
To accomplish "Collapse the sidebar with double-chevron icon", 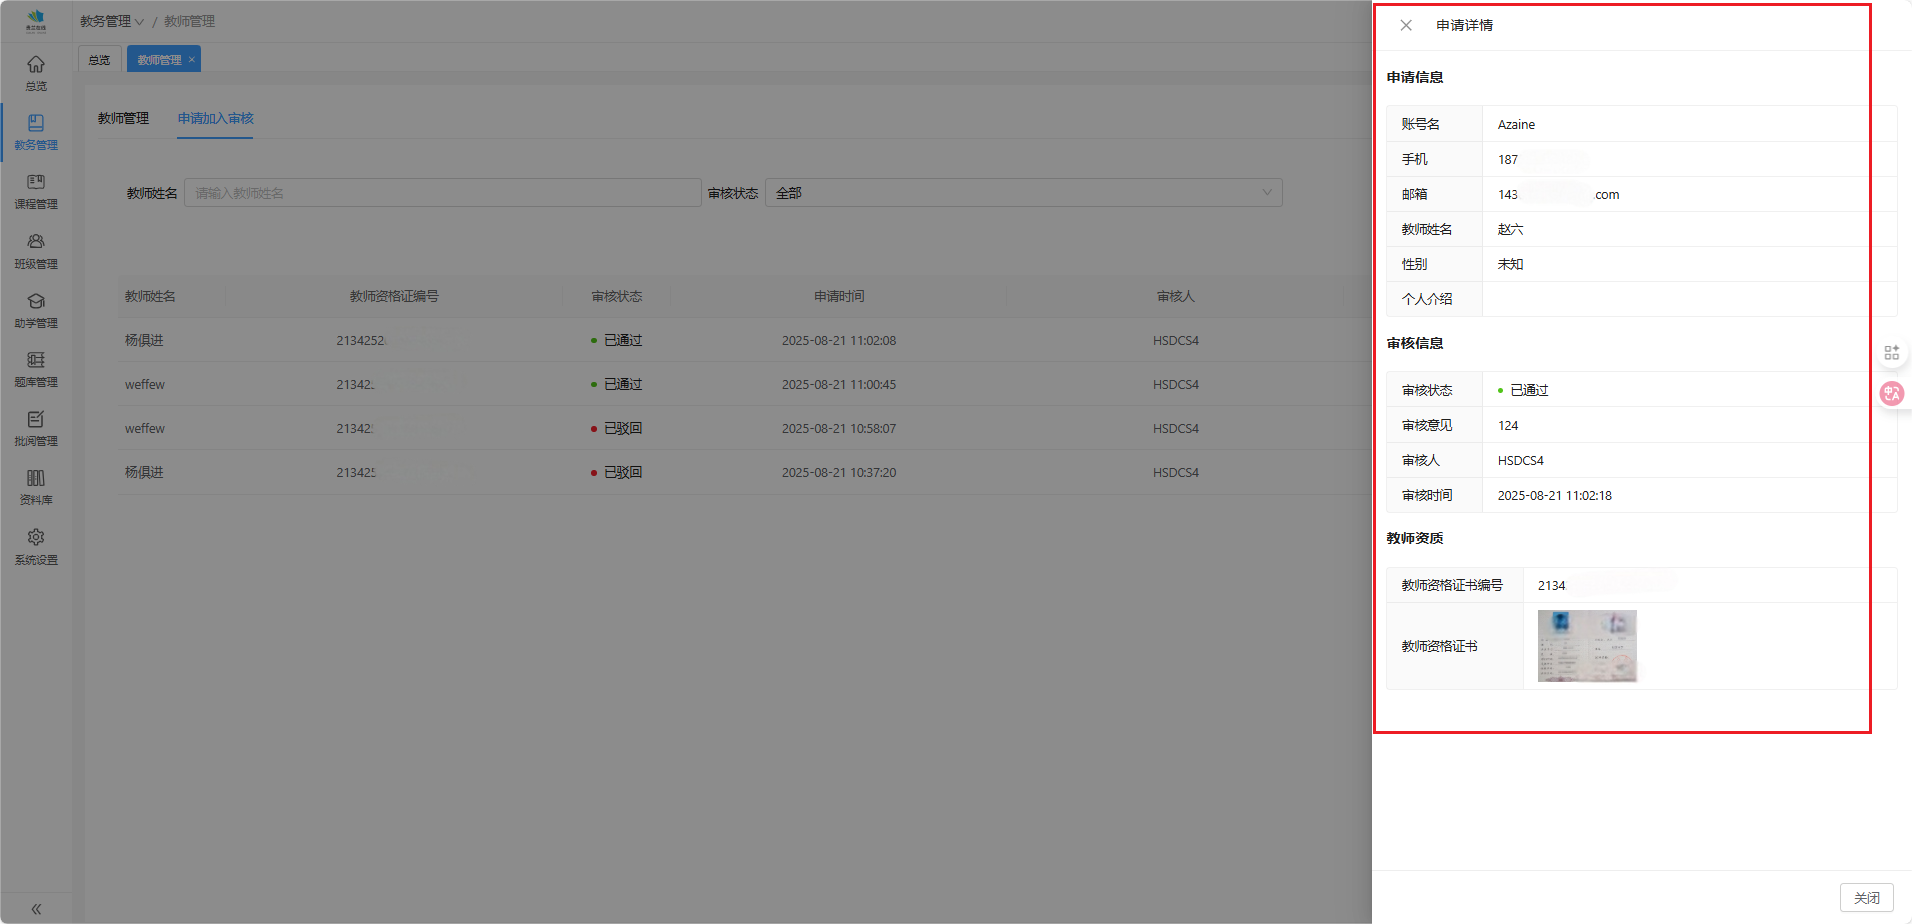I will (x=36, y=909).
